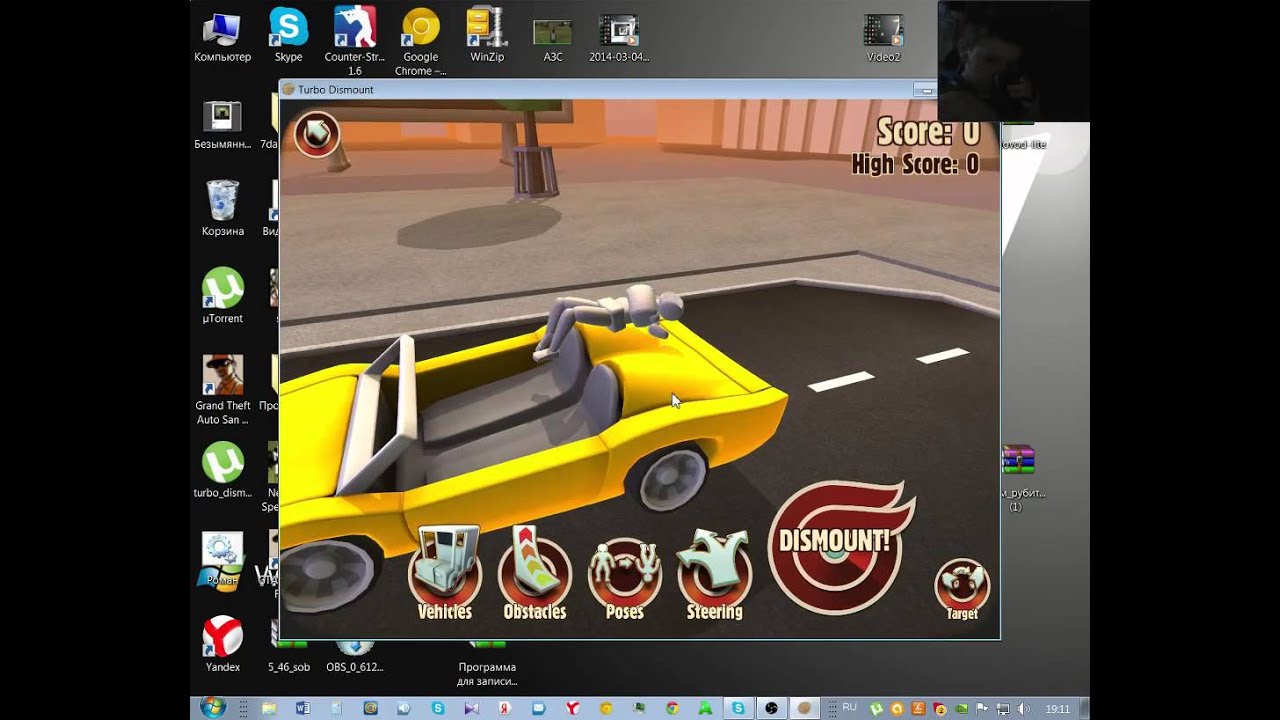The height and width of the screenshot is (720, 1280).
Task: Open the Steering options
Action: (x=715, y=573)
